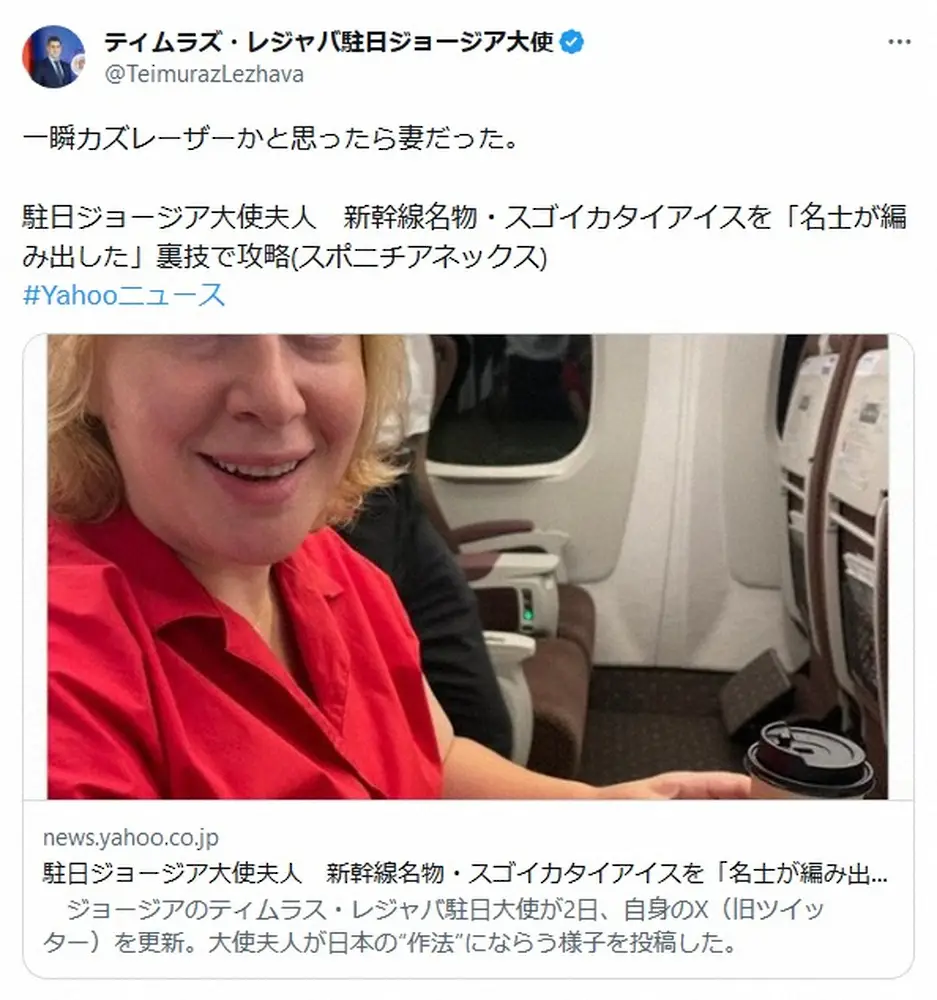Screen dimensions: 937x1000
Task: Open the article preview photo
Action: (x=468, y=566)
